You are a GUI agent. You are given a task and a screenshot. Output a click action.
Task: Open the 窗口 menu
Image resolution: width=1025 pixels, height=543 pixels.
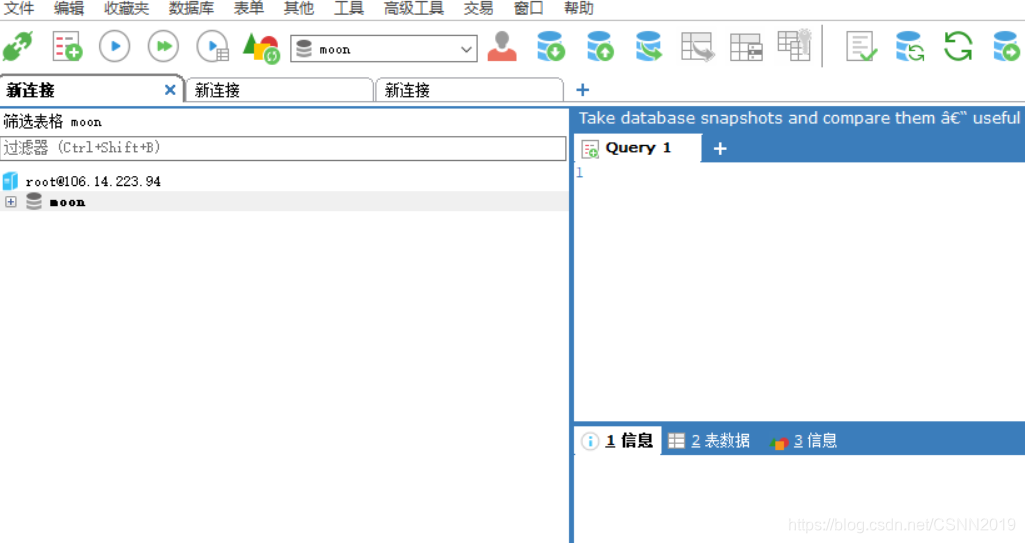(x=528, y=8)
